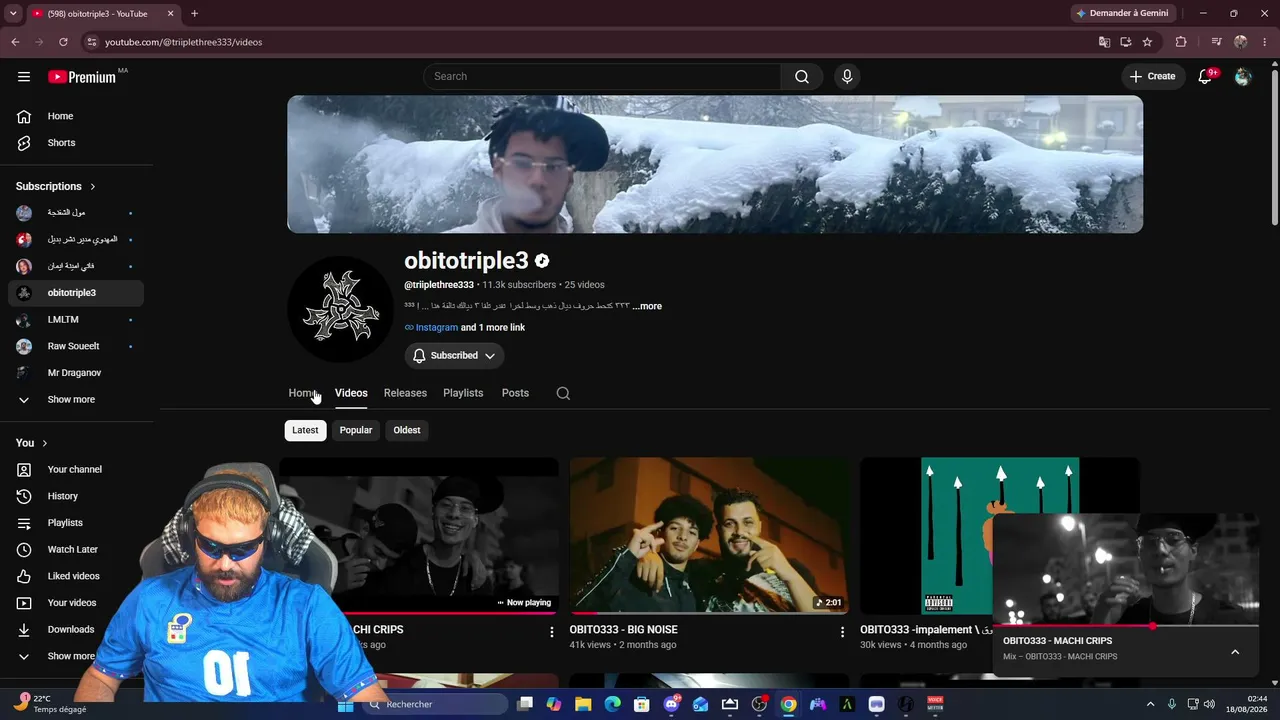Sort videos by Oldest
This screenshot has width=1280, height=720.
pyautogui.click(x=407, y=430)
